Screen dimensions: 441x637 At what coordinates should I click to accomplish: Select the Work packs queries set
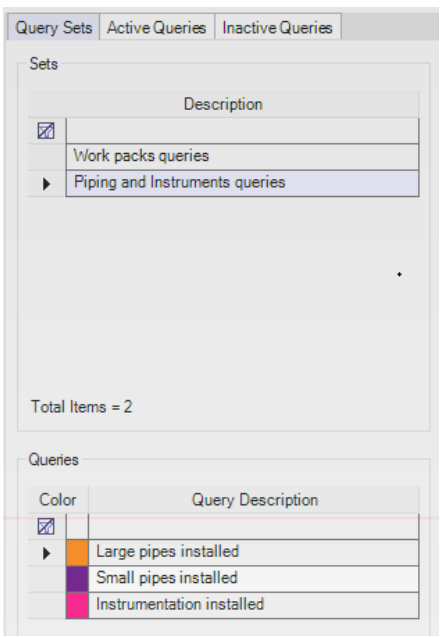pyautogui.click(x=242, y=157)
